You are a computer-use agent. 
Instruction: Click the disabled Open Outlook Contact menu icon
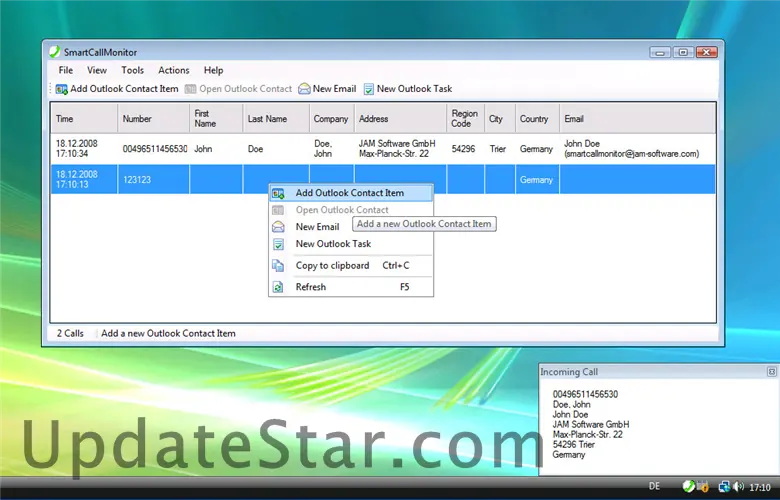pos(278,210)
